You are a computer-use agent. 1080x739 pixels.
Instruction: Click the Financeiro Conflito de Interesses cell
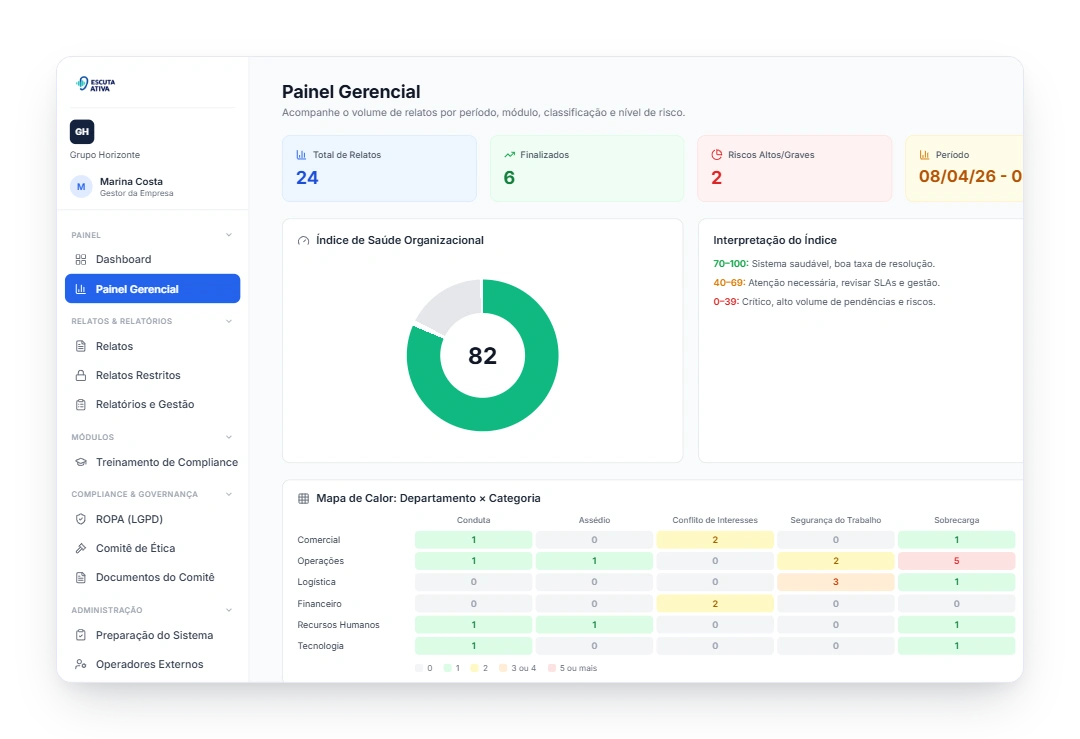715,604
